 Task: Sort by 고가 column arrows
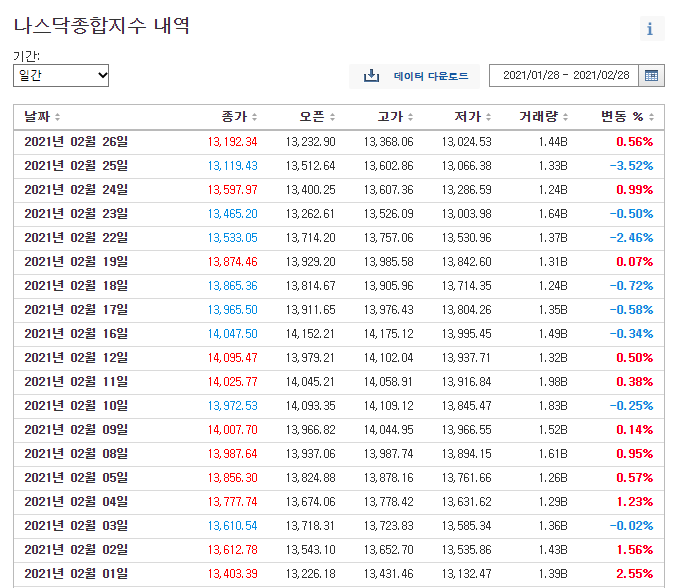pyautogui.click(x=411, y=117)
